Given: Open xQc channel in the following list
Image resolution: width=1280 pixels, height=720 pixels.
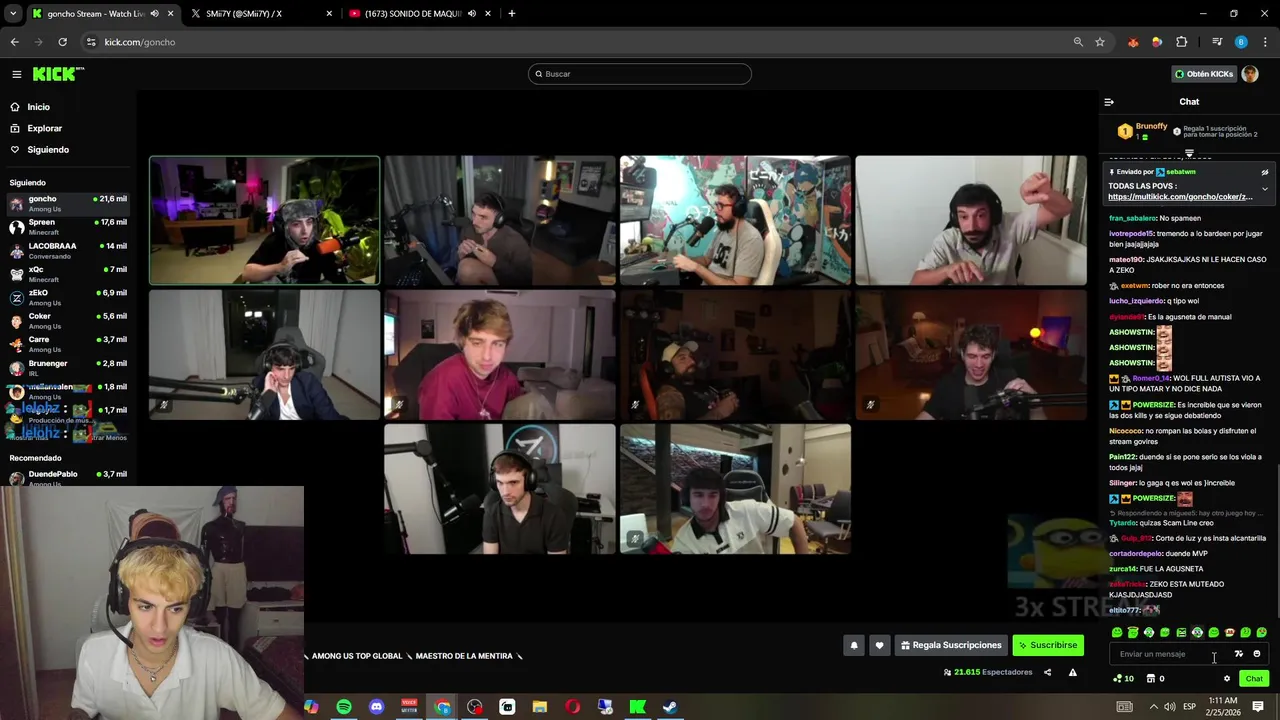Looking at the screenshot, I should coord(68,274).
